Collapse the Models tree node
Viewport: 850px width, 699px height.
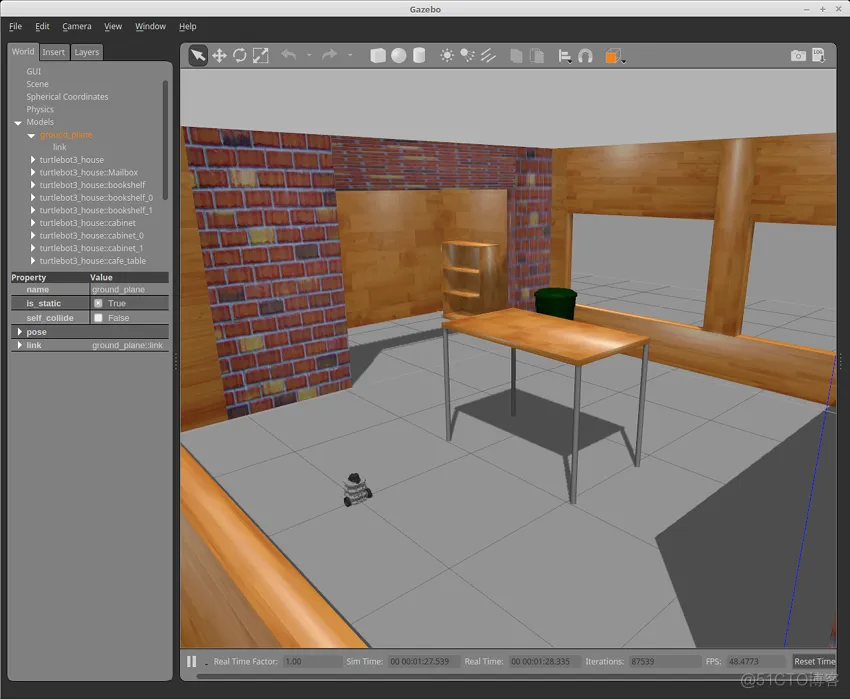(x=18, y=123)
